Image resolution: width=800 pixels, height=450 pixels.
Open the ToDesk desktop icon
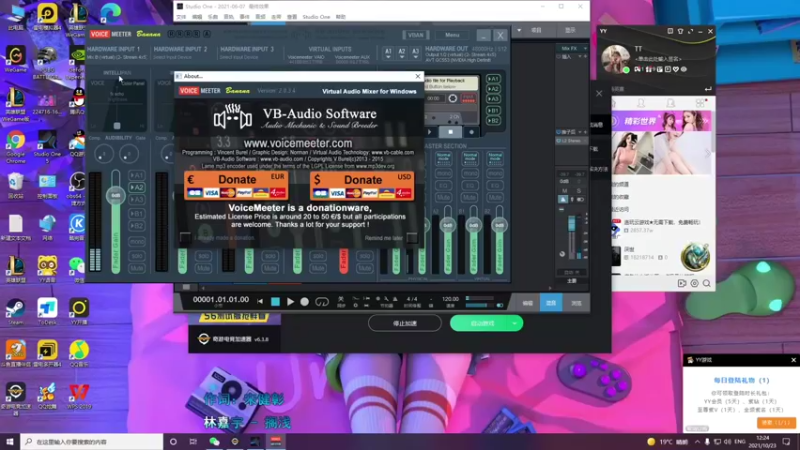click(47, 312)
